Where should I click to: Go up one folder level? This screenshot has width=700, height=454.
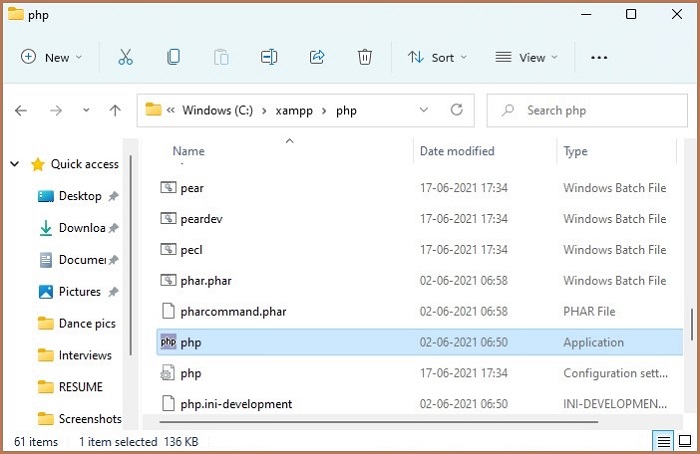(115, 110)
